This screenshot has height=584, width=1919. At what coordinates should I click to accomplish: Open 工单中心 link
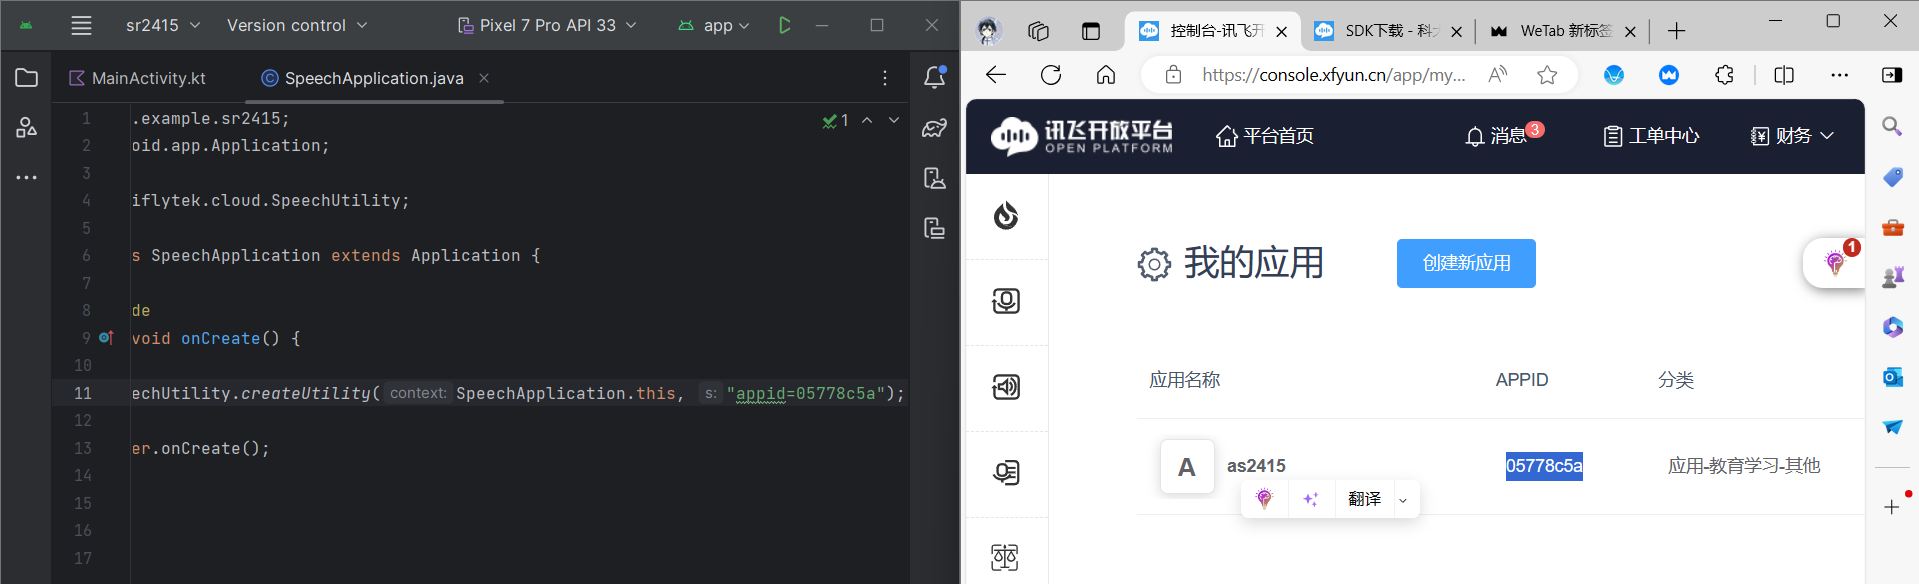coord(1651,136)
